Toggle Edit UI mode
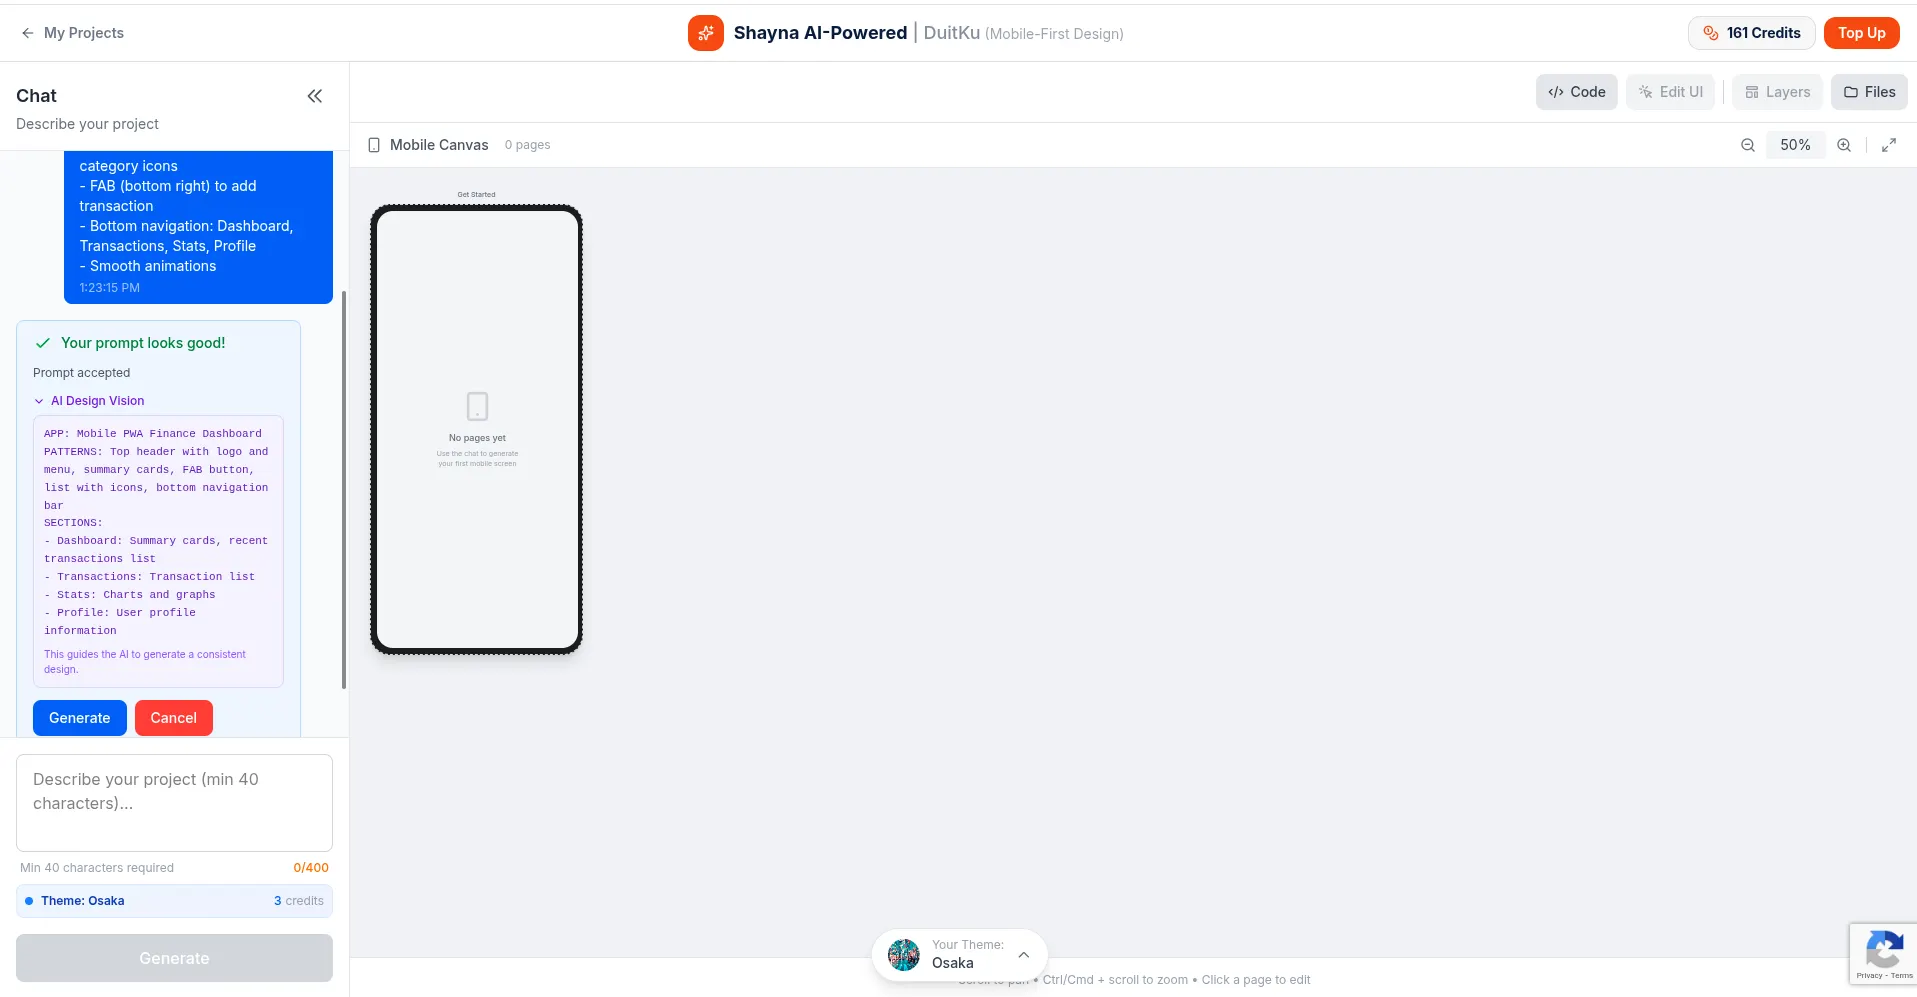The height and width of the screenshot is (997, 1917). (1670, 92)
